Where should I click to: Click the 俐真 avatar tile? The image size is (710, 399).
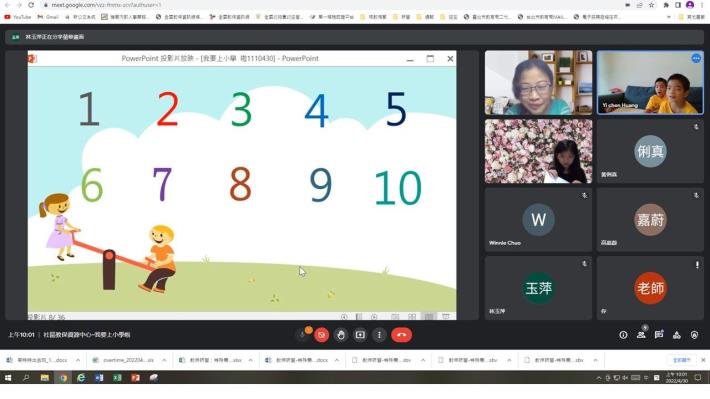[x=650, y=151]
